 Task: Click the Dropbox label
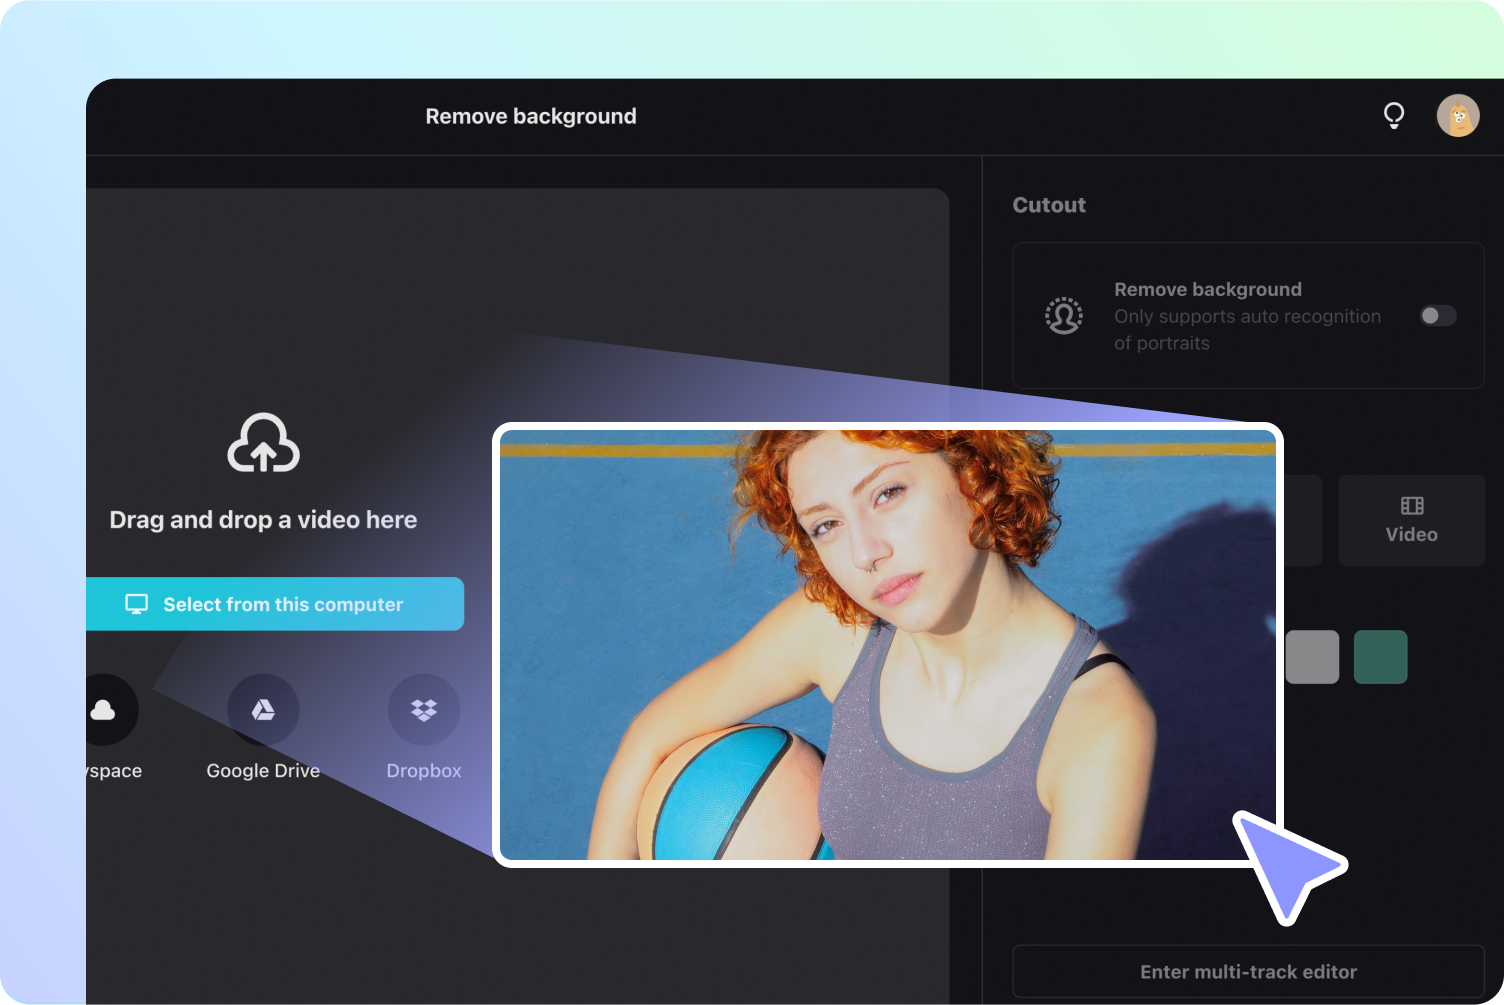pos(424,771)
